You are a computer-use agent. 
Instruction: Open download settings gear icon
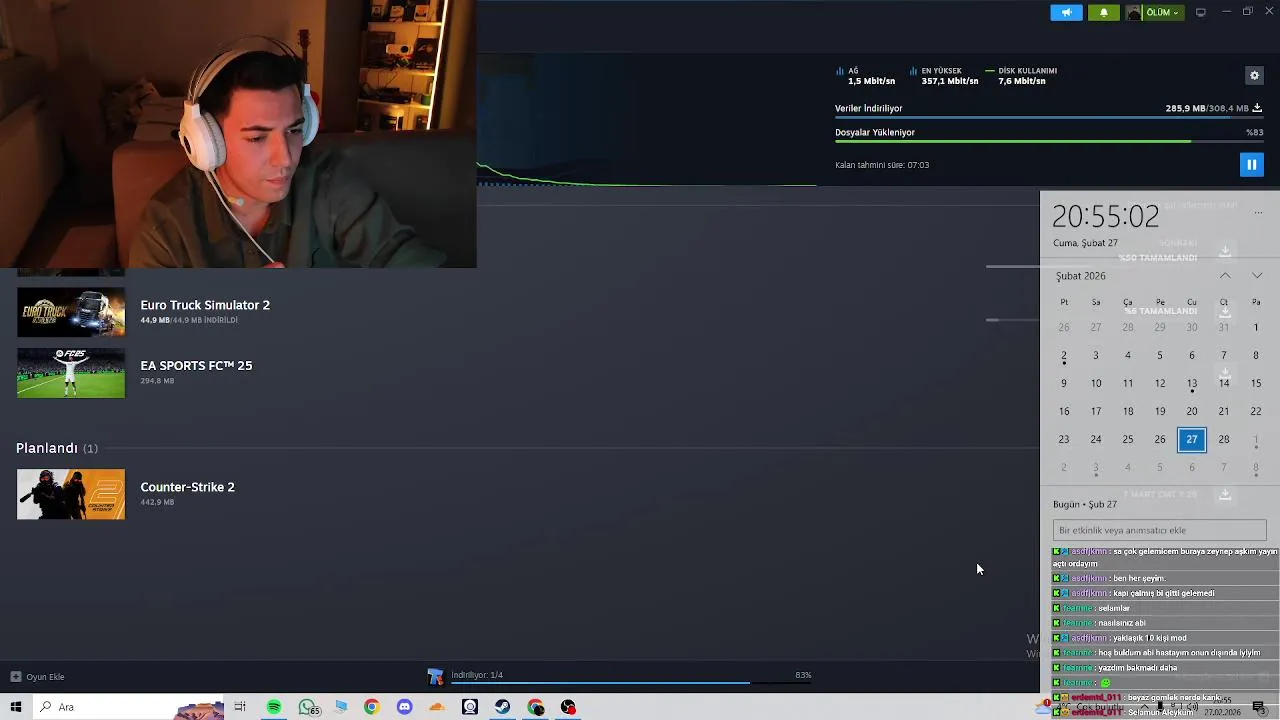(x=1254, y=75)
